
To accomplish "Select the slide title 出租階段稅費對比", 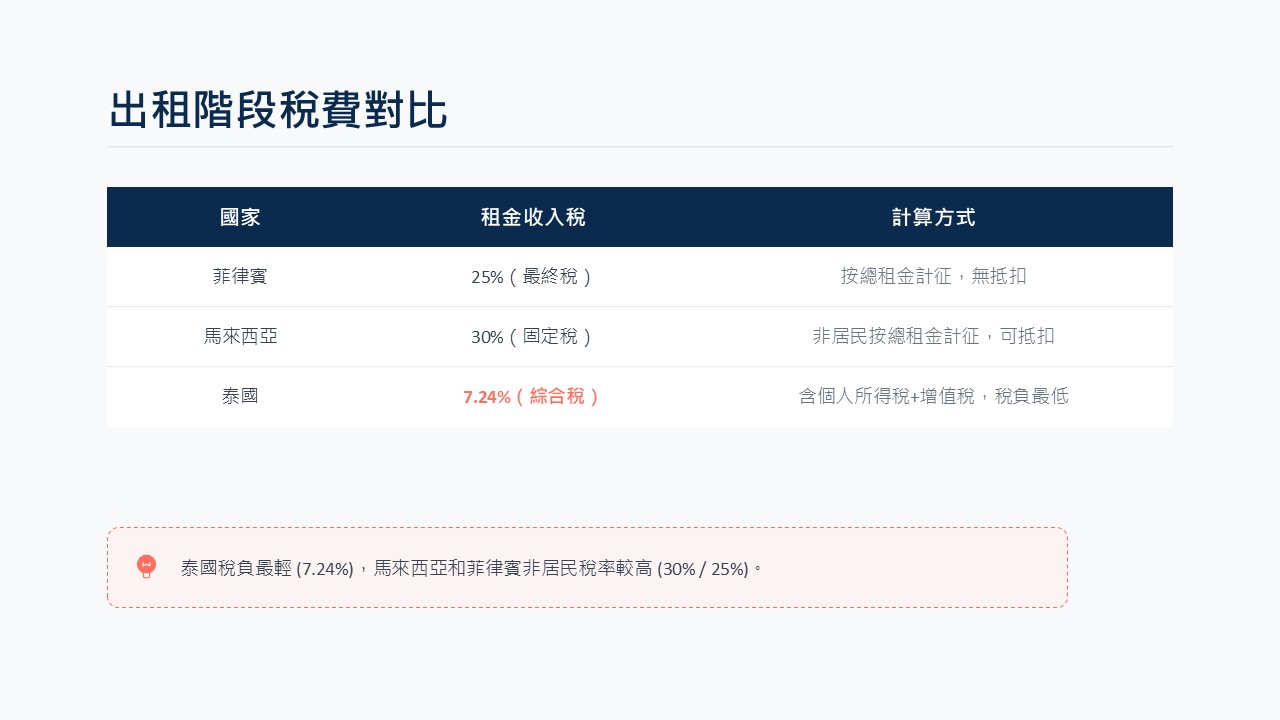I will 278,110.
